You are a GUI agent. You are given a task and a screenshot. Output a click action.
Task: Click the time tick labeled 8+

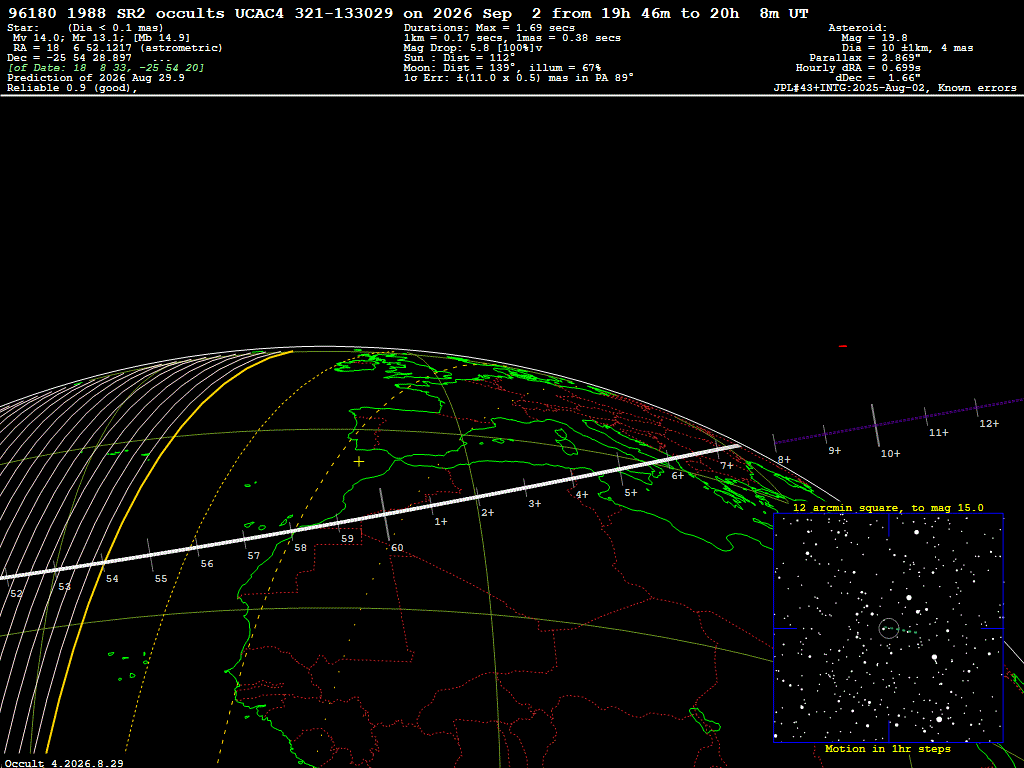tap(784, 460)
